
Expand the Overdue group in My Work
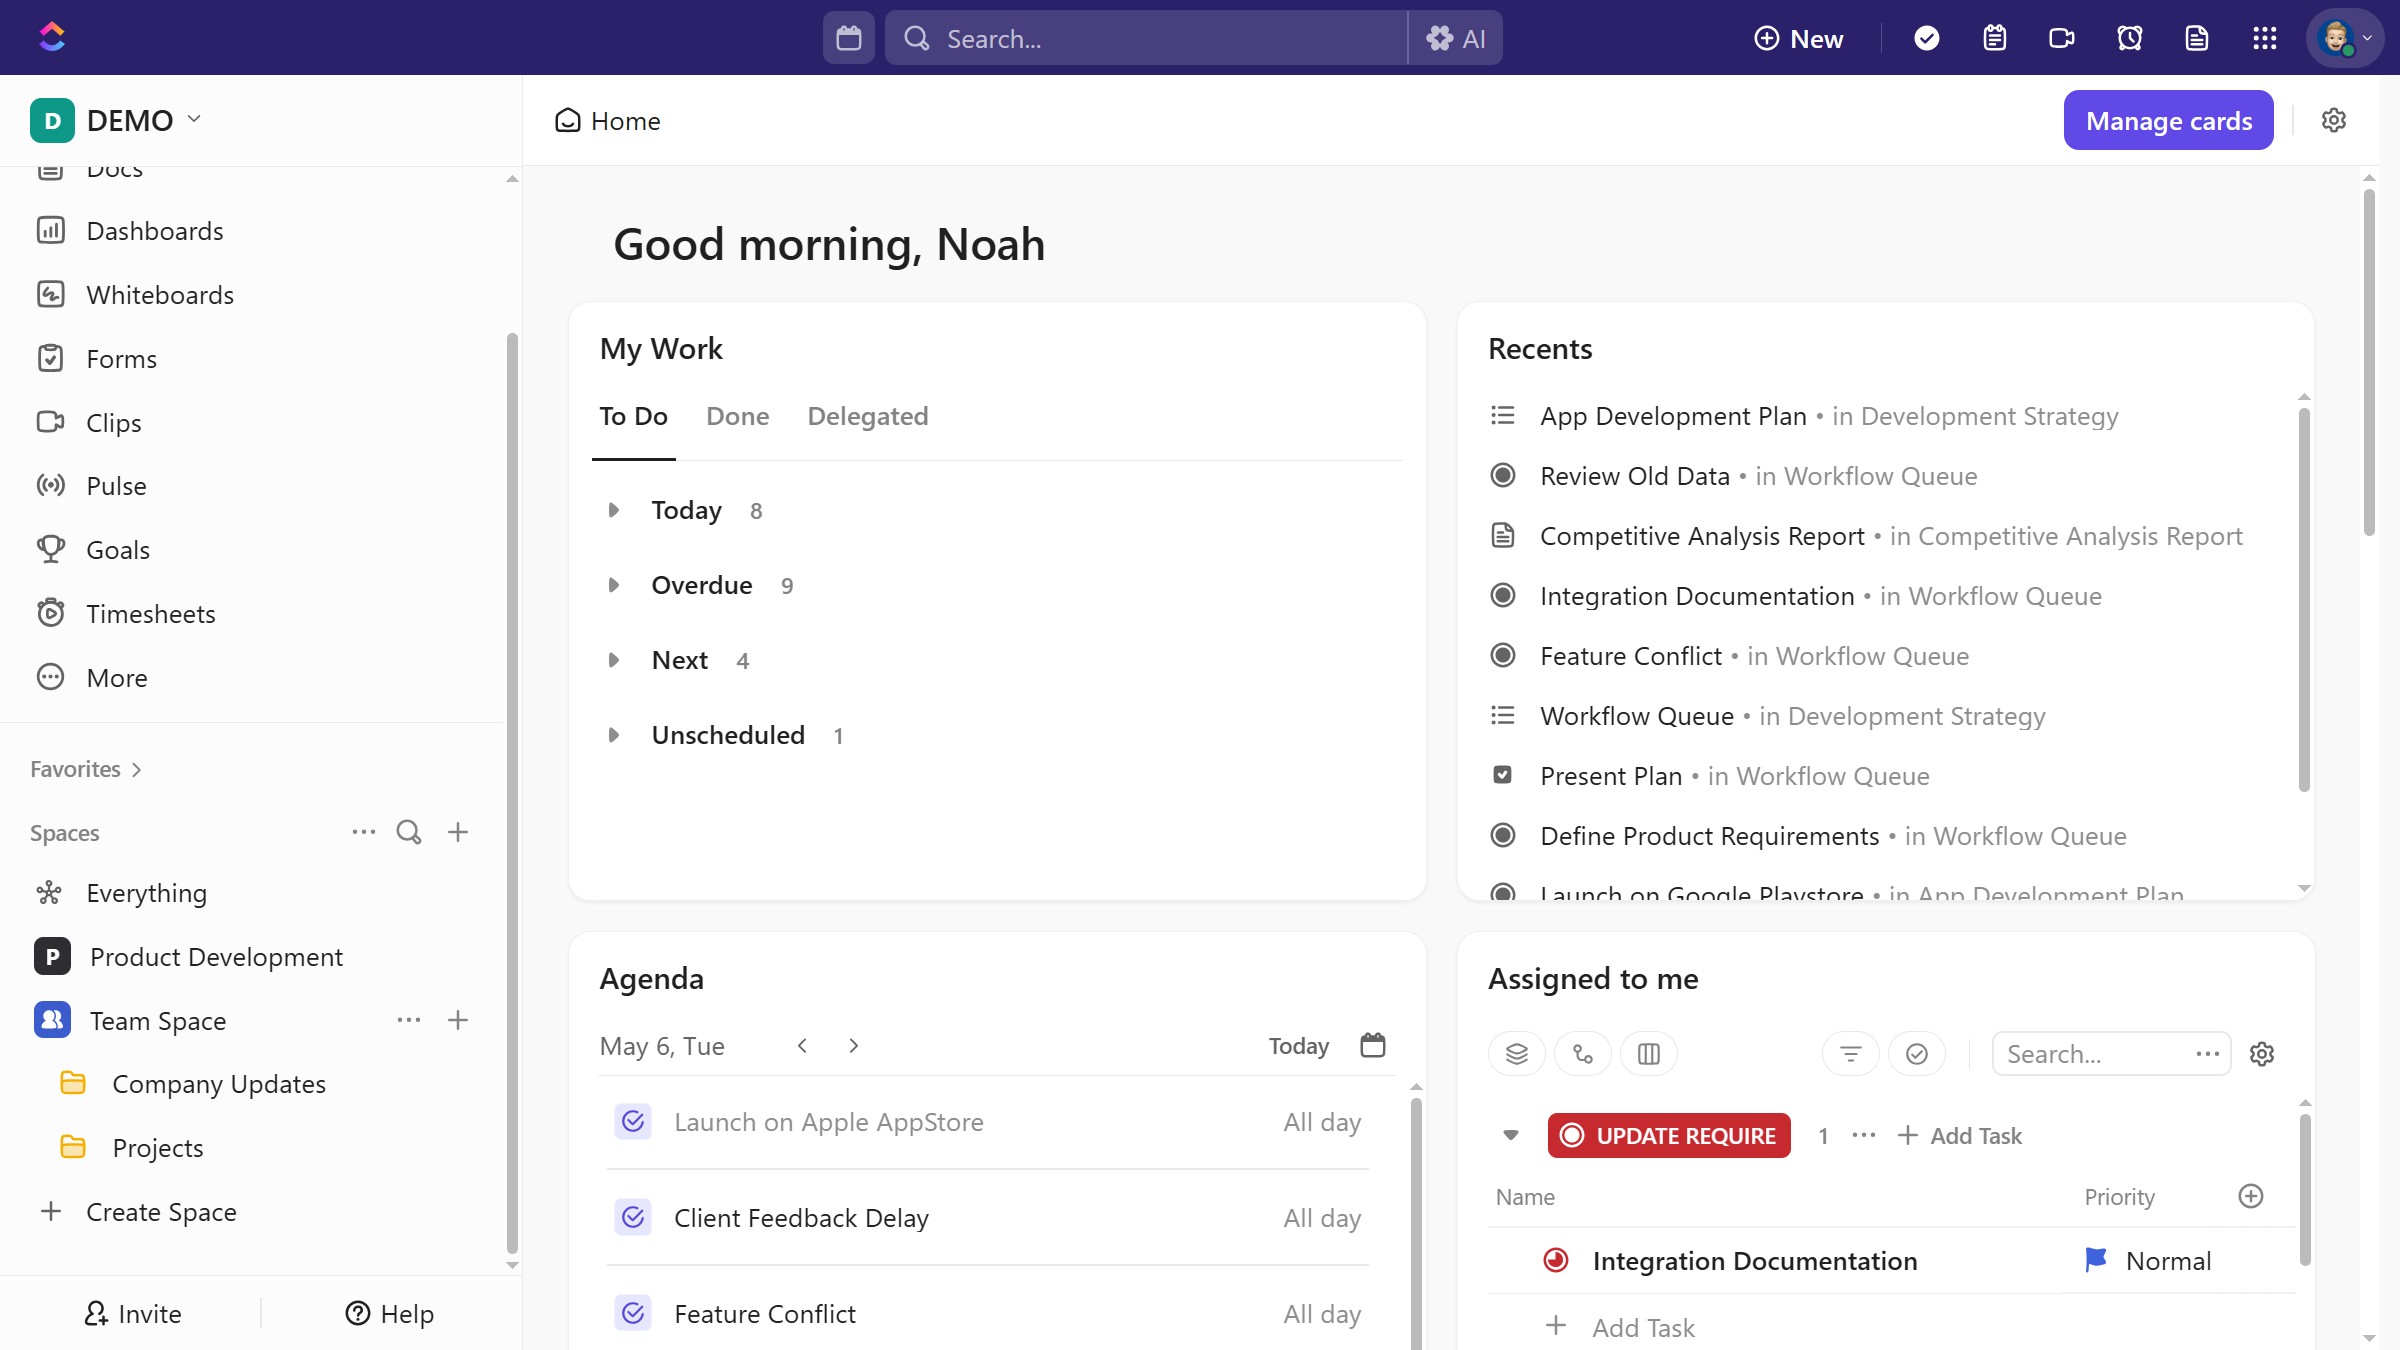click(x=614, y=585)
